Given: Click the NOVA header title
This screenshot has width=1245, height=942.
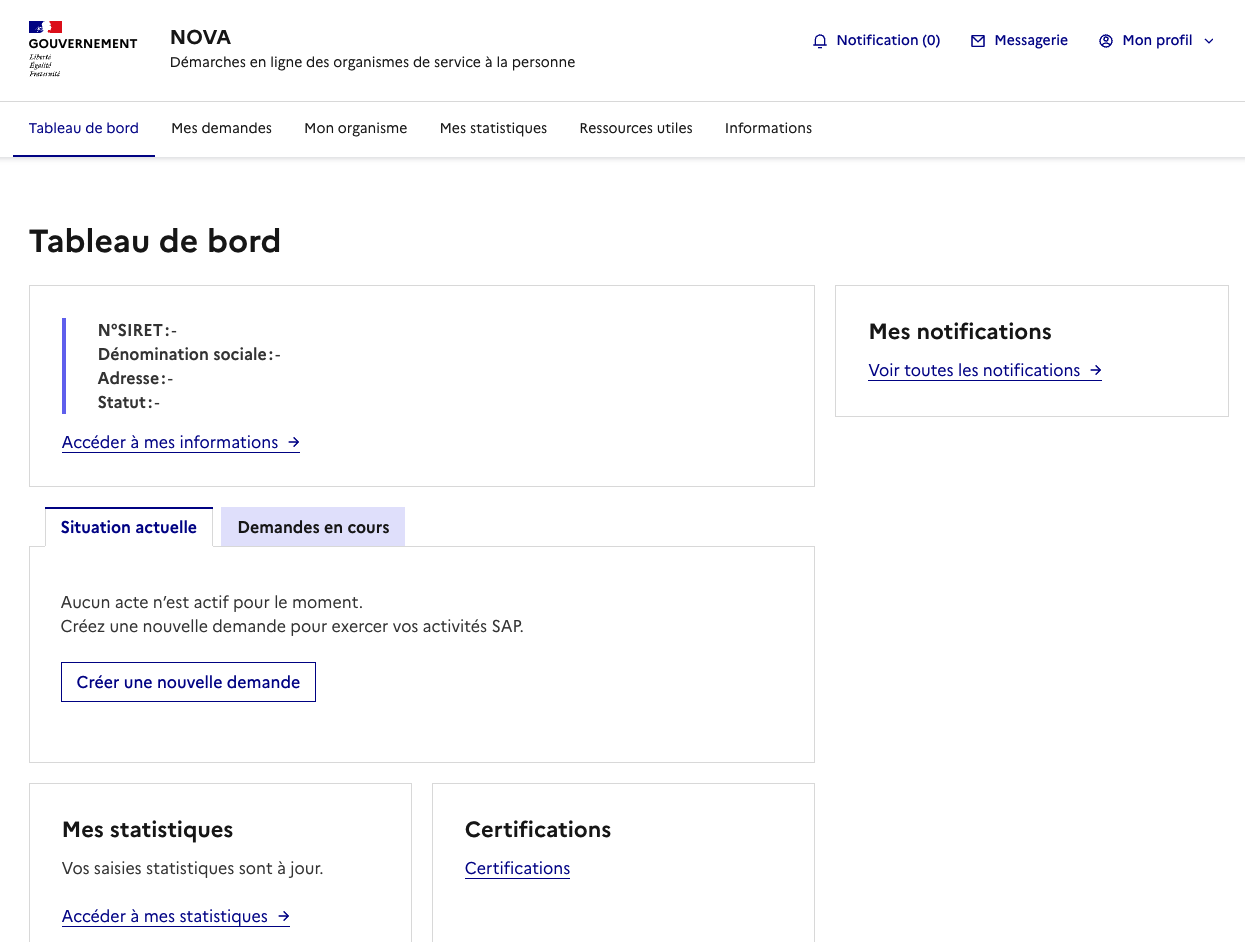Looking at the screenshot, I should click(200, 37).
